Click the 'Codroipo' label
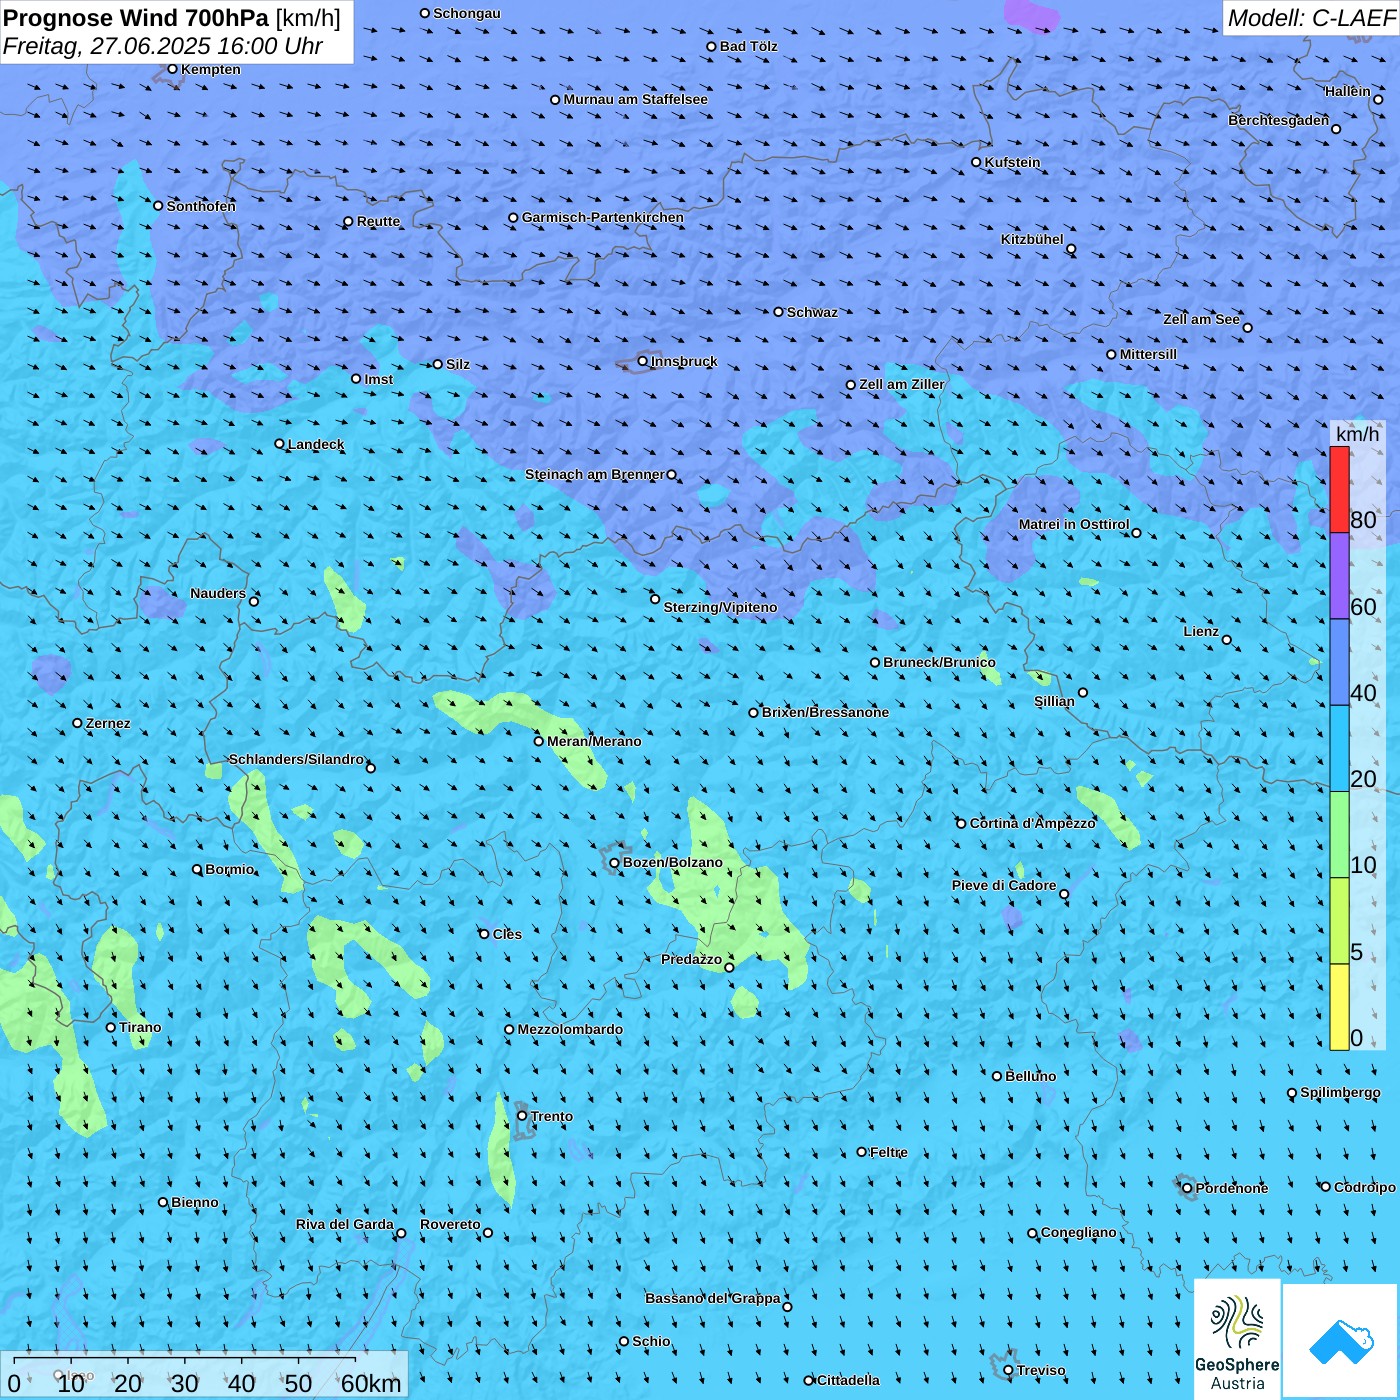Screen dimensions: 1400x1400 point(1365,1187)
